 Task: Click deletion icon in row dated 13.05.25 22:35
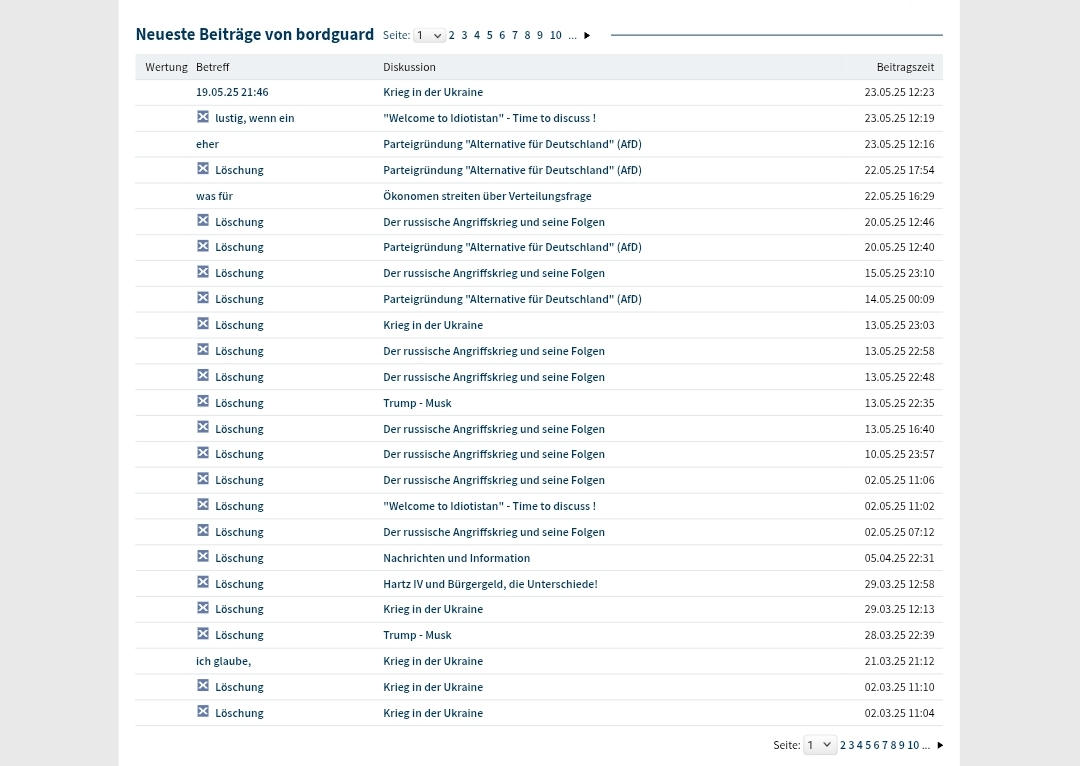[202, 402]
